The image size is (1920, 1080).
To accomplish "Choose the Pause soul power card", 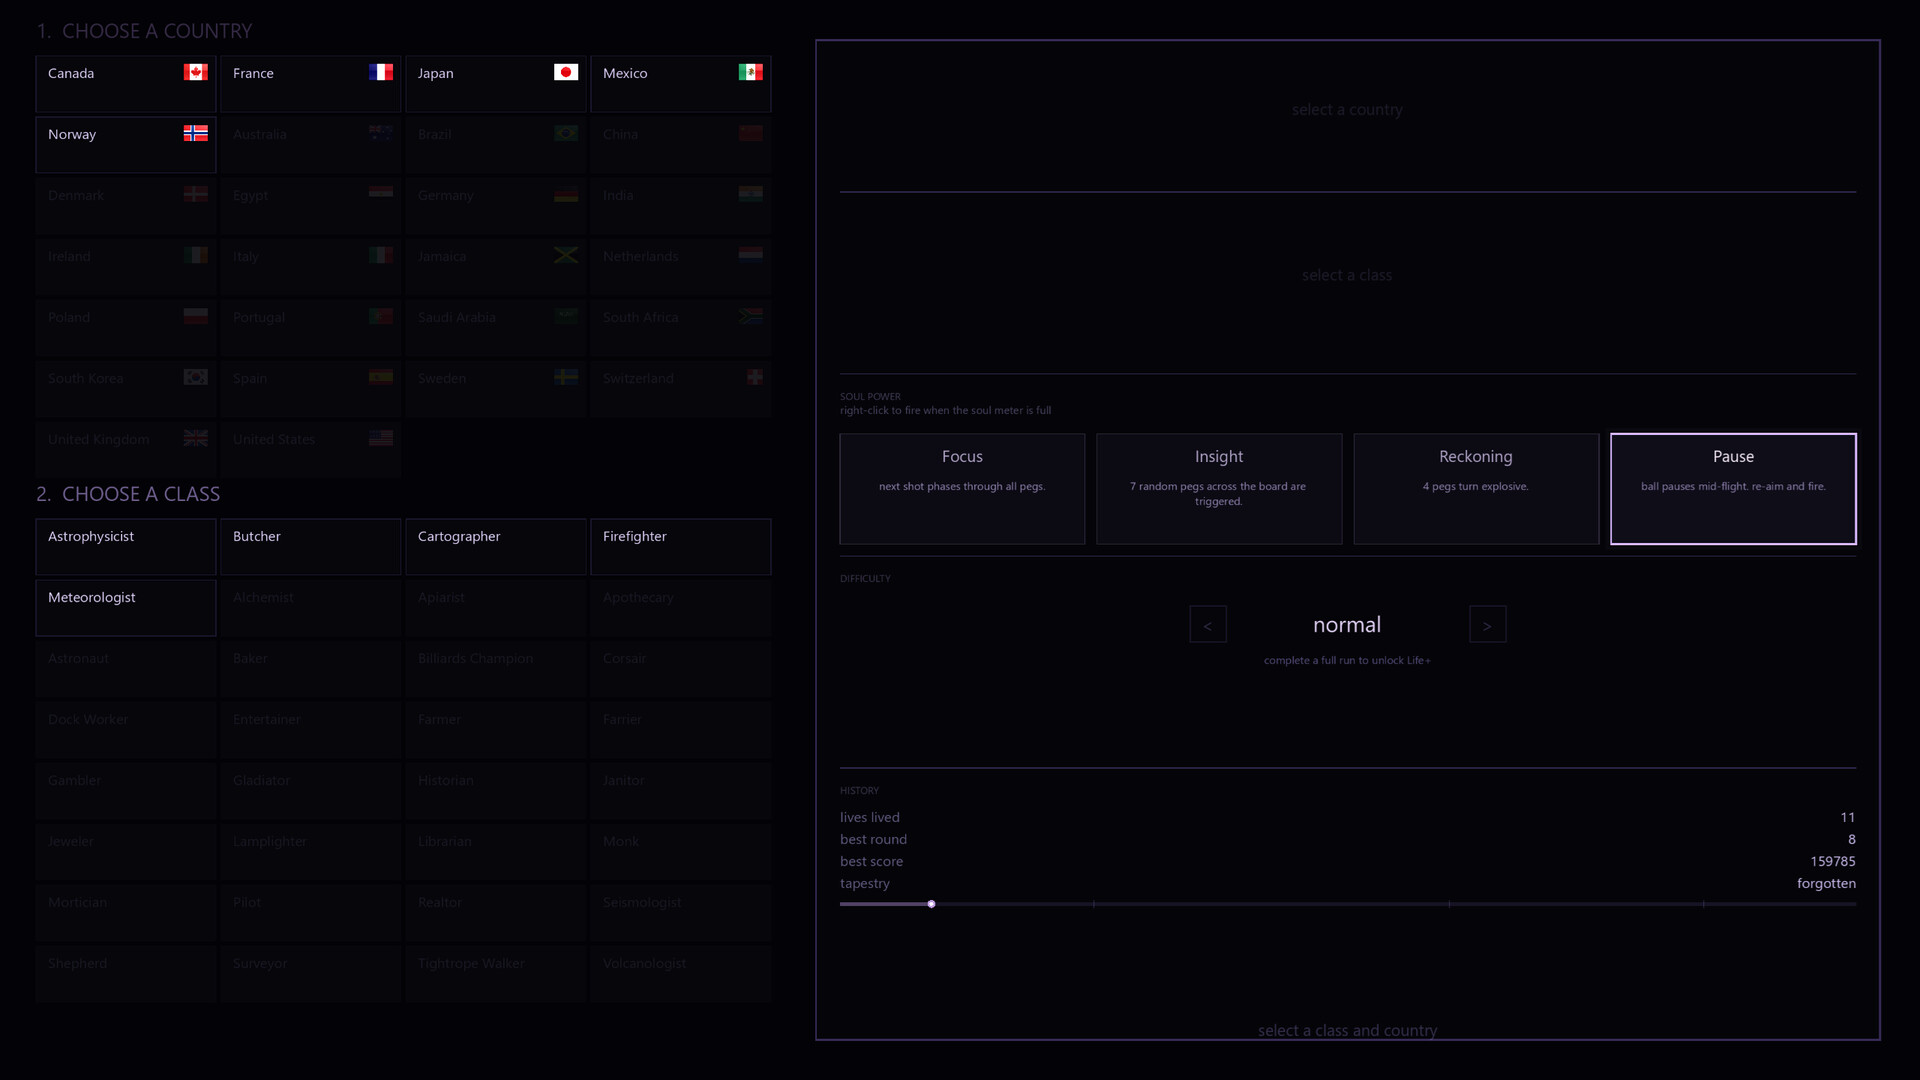I will pyautogui.click(x=1733, y=489).
